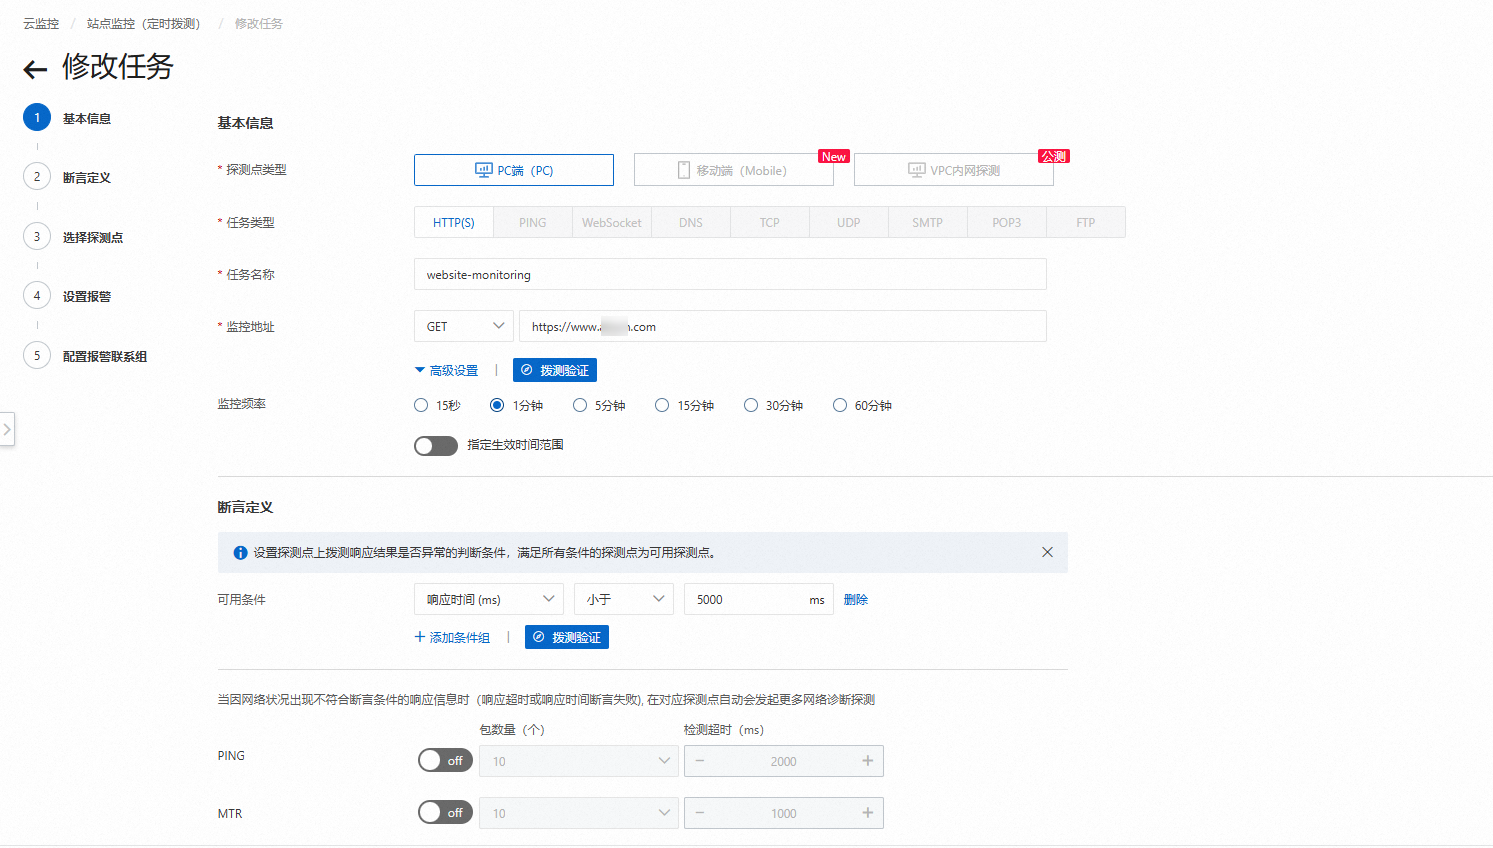
Task: Select the POP3 task type tab
Action: [x=1007, y=222]
